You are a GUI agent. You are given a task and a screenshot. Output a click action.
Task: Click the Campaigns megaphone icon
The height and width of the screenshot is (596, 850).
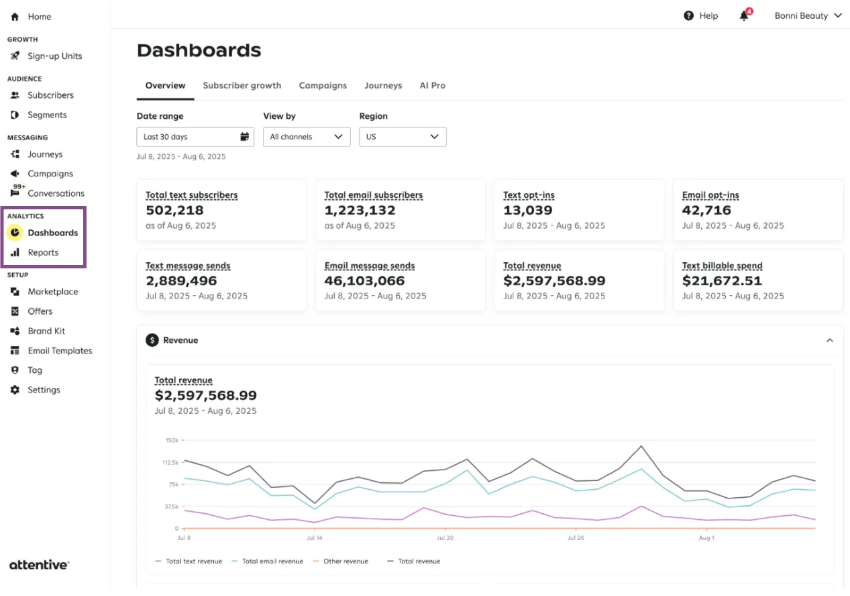pyautogui.click(x=15, y=174)
